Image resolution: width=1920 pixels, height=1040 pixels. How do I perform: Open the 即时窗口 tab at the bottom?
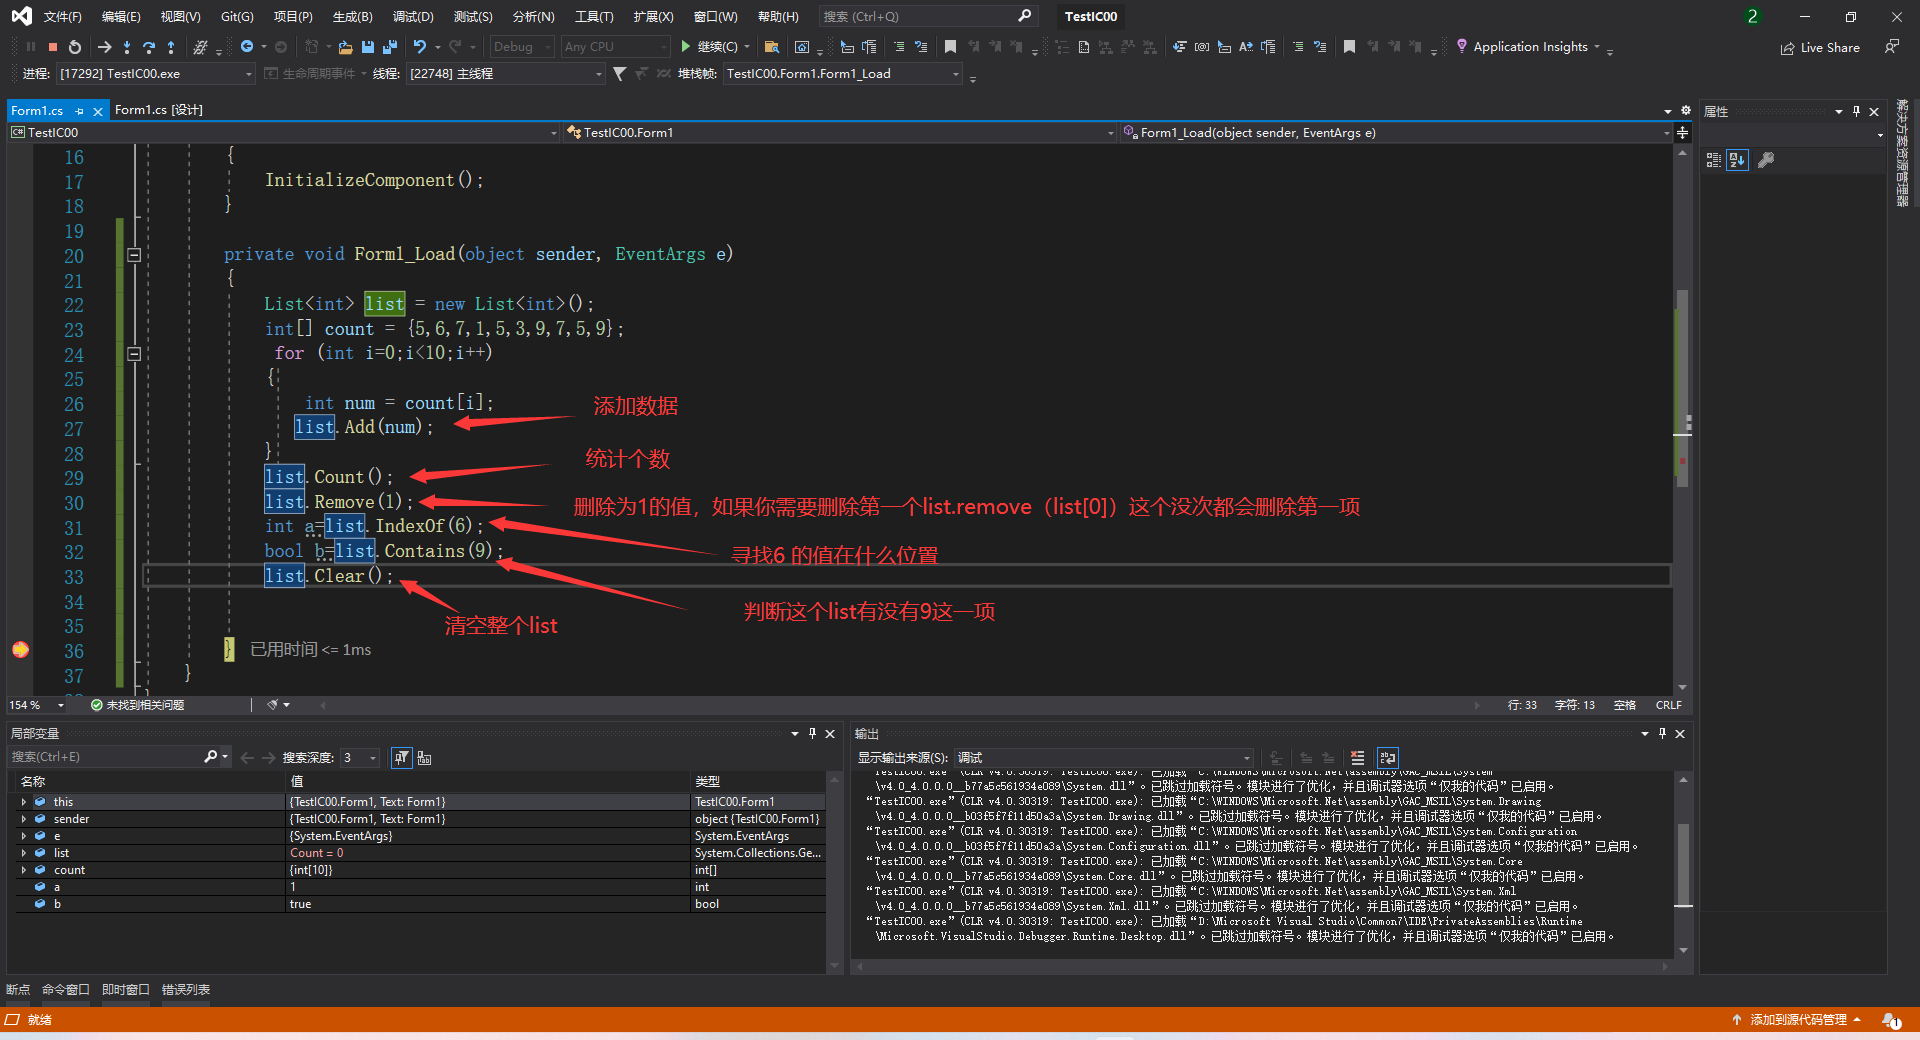pos(125,990)
